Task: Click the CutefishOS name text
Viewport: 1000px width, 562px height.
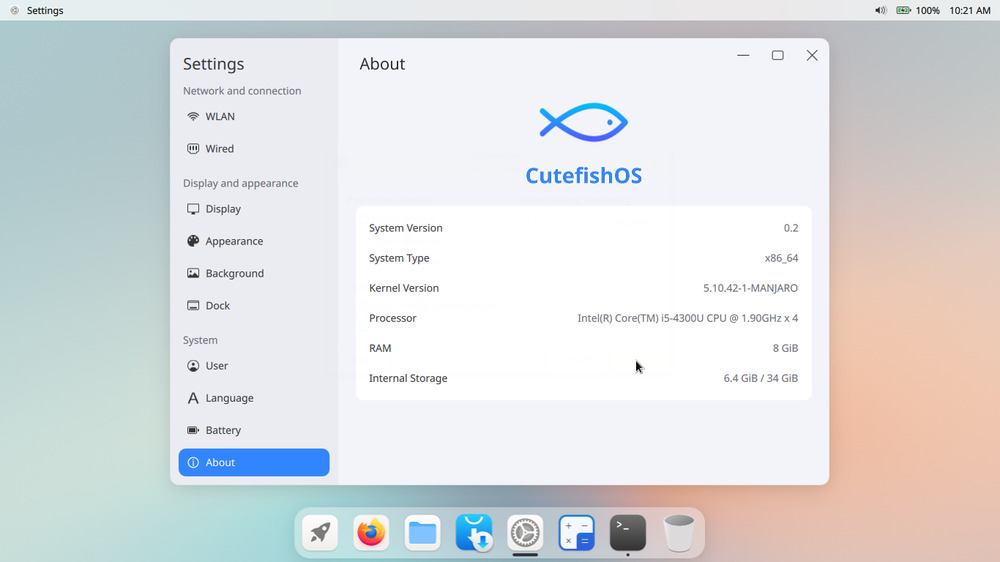Action: click(x=584, y=175)
